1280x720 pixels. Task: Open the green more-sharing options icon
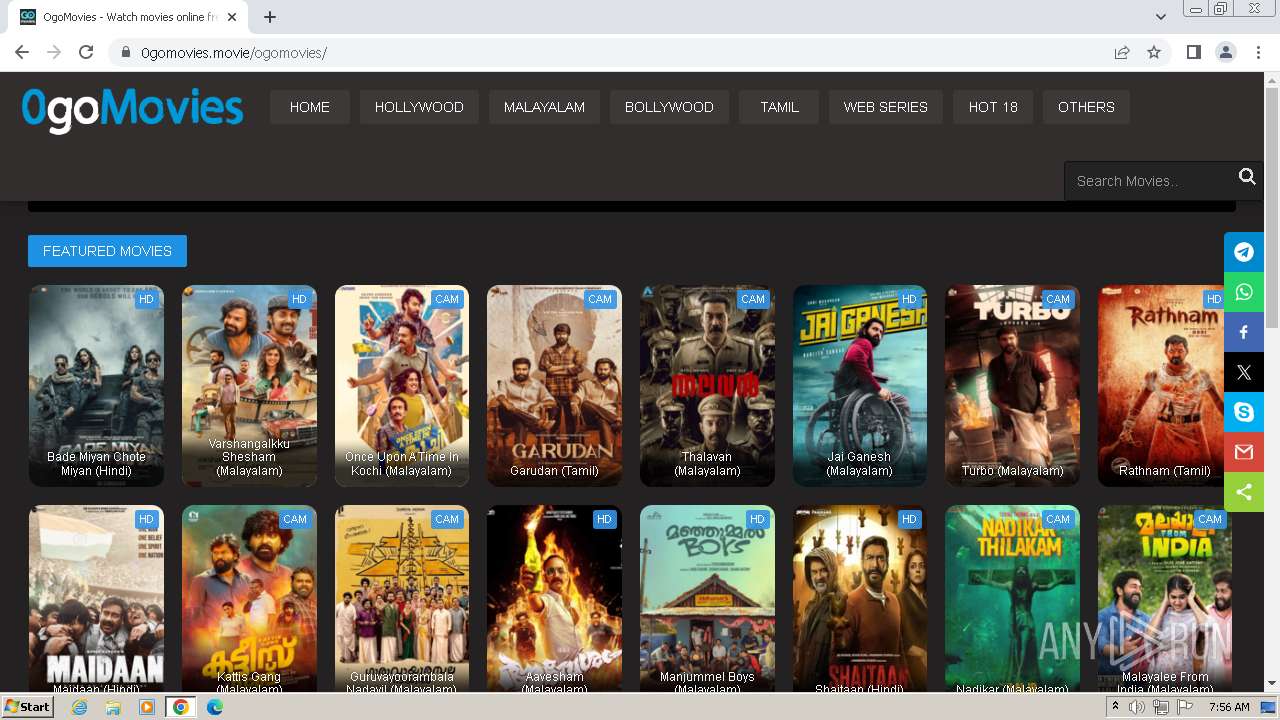[1244, 492]
